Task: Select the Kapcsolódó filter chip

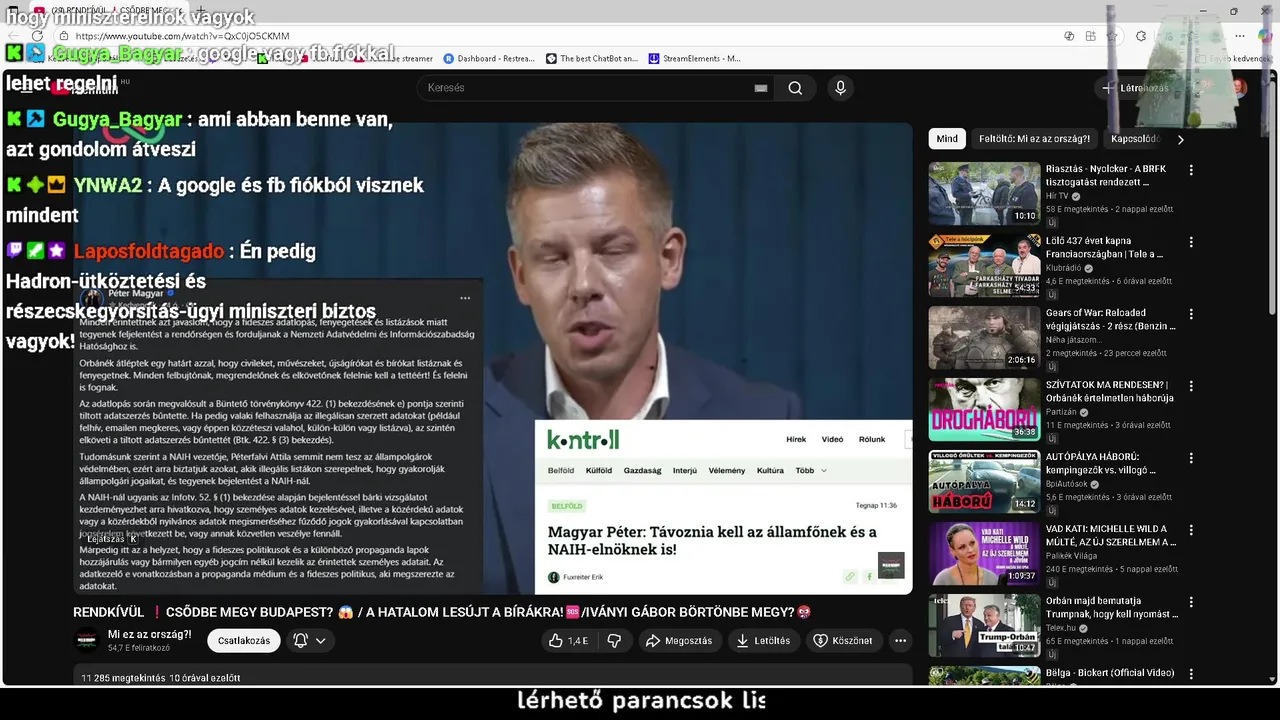Action: tap(1135, 139)
